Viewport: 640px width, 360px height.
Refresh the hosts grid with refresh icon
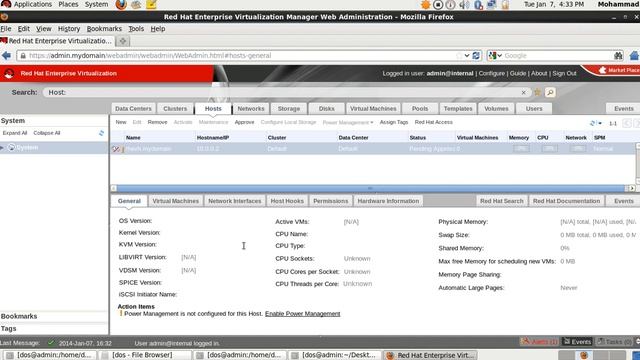[x=592, y=123]
